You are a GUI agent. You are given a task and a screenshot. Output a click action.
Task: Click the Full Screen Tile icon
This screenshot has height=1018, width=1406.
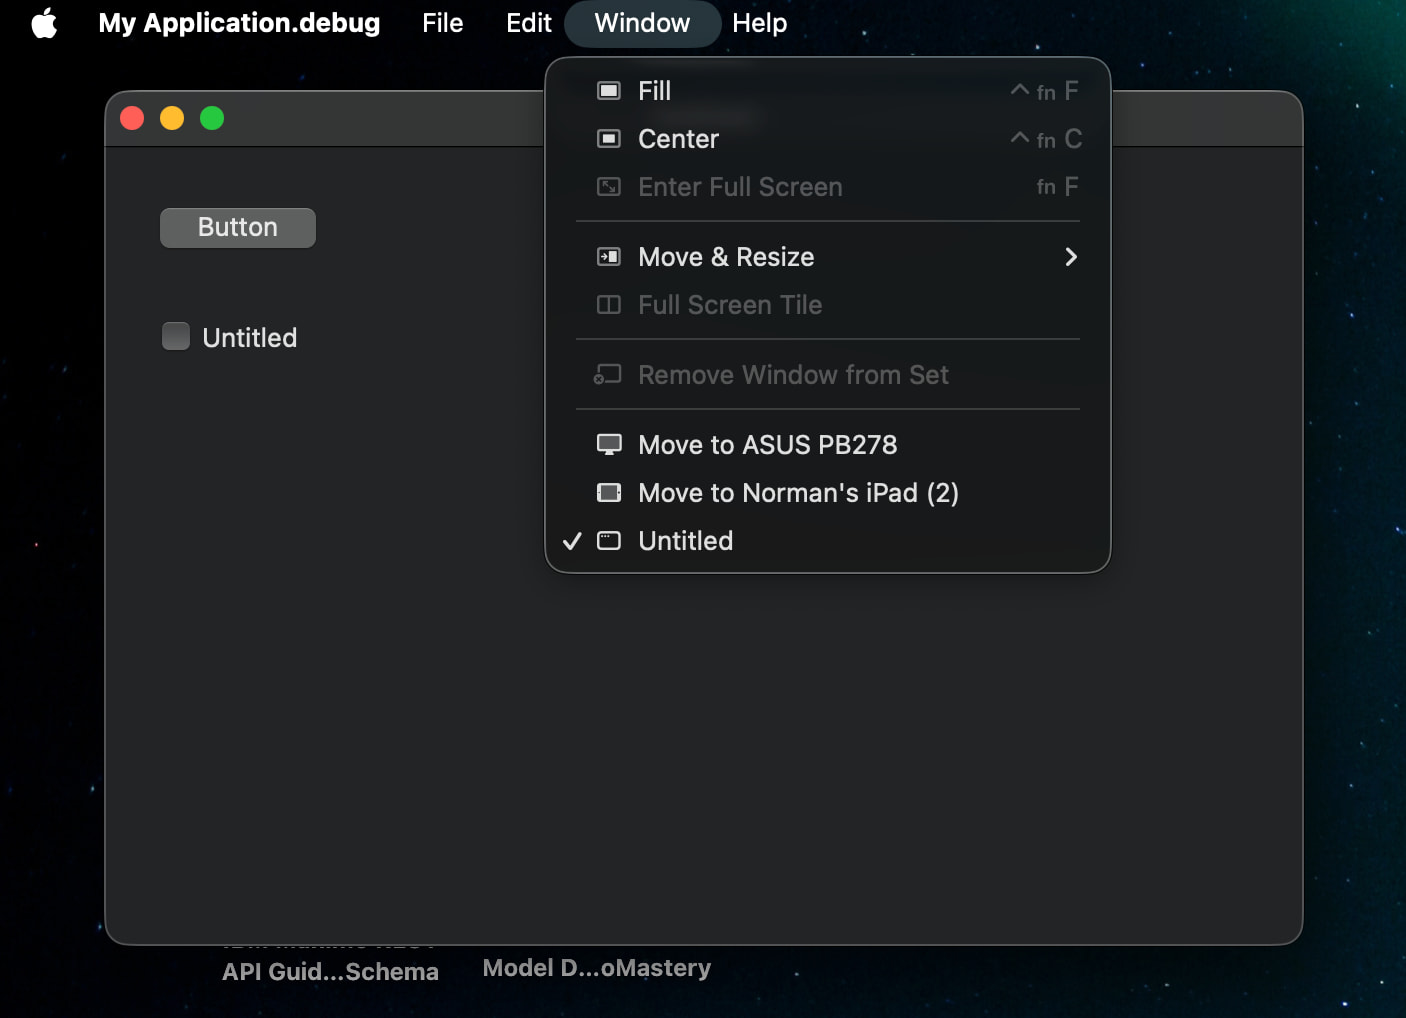click(x=609, y=305)
